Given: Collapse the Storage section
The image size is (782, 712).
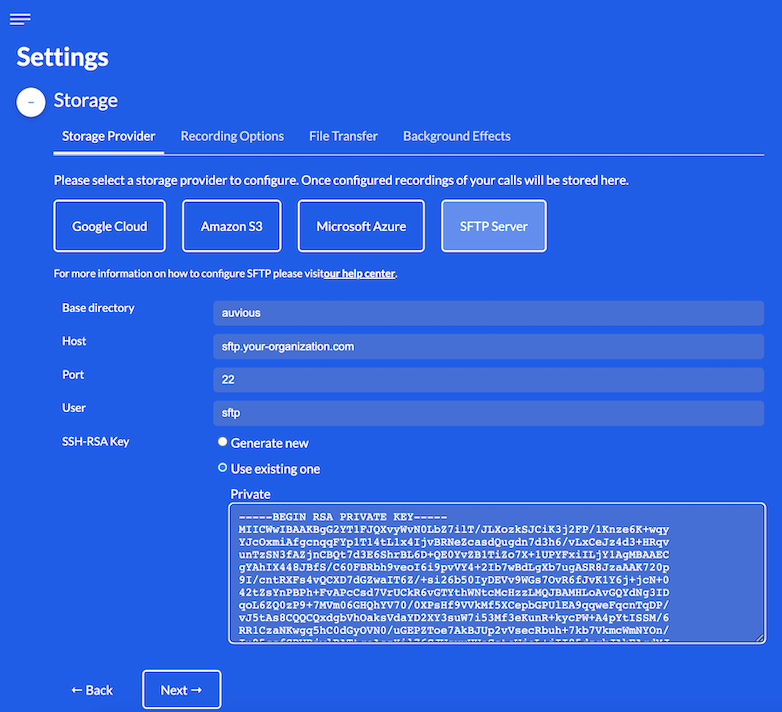Looking at the screenshot, I should point(31,102).
